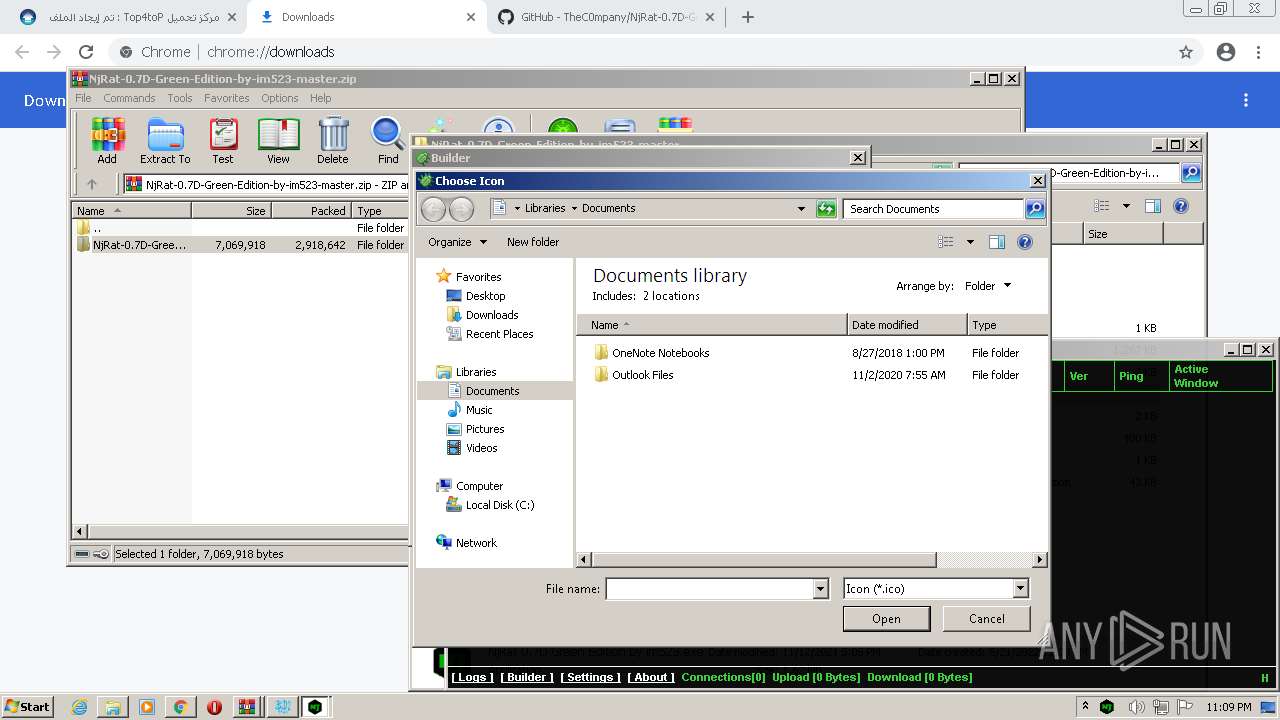Click the WinRAR Add toolbar icon

(107, 141)
